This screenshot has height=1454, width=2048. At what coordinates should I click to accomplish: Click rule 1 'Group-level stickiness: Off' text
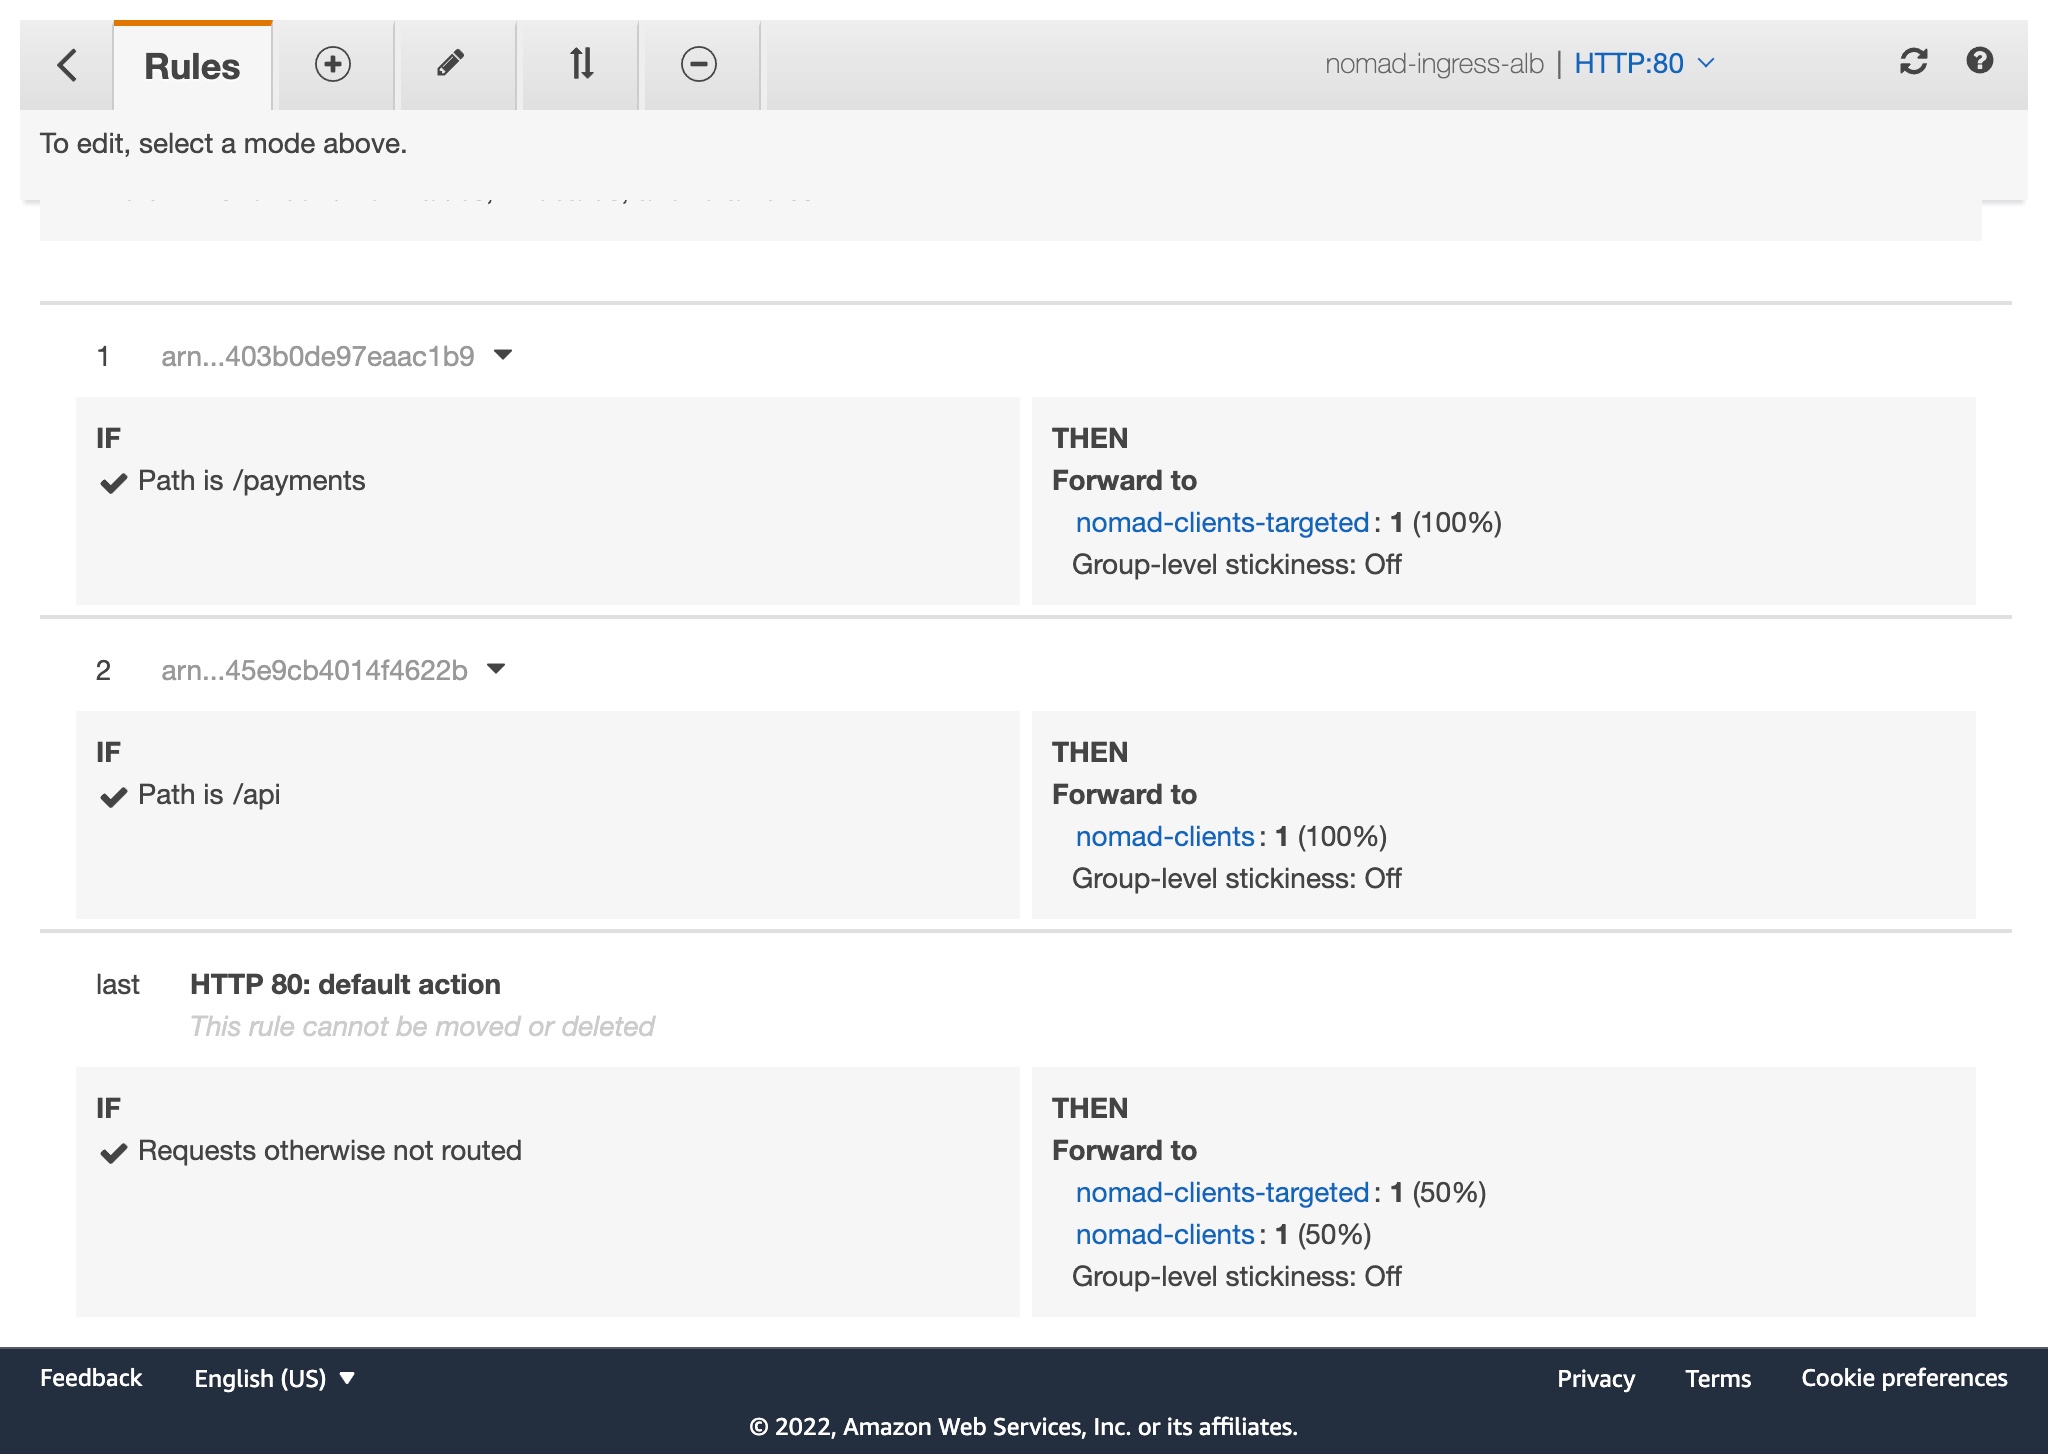[1236, 564]
